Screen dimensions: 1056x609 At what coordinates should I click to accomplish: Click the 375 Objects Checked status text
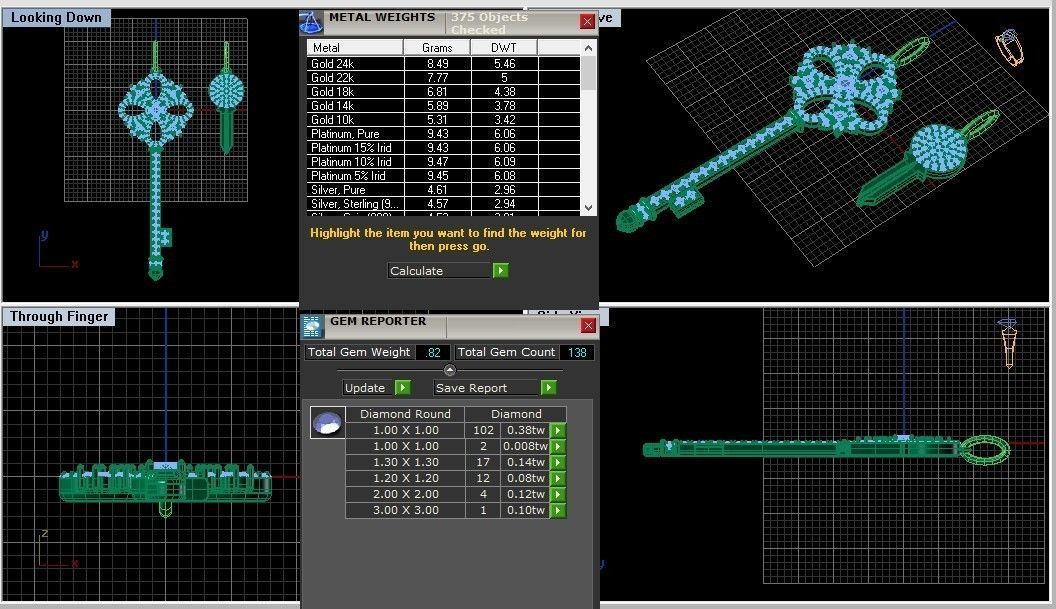(x=490, y=24)
